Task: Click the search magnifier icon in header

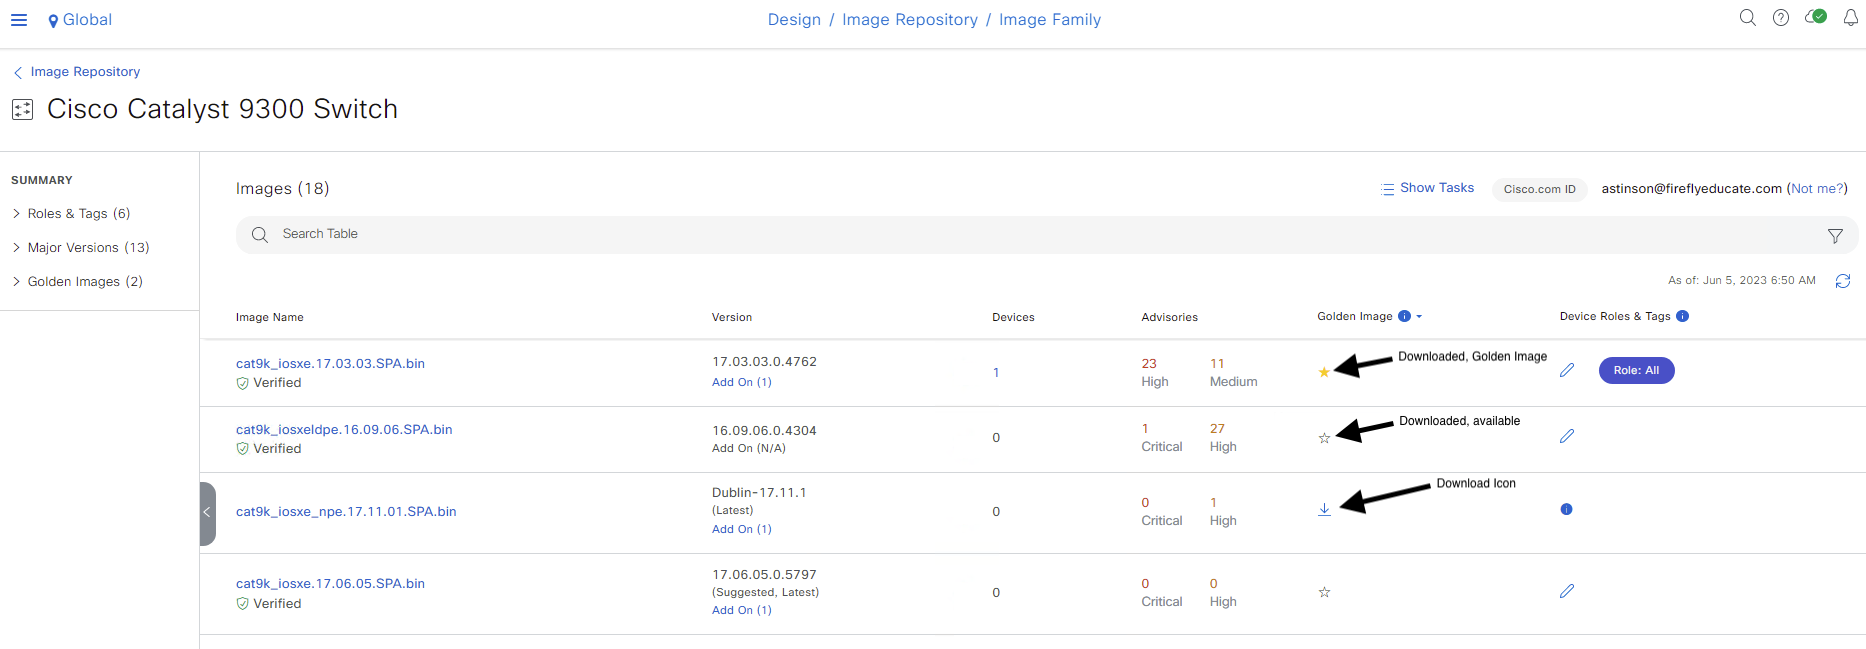Action: pyautogui.click(x=1748, y=18)
